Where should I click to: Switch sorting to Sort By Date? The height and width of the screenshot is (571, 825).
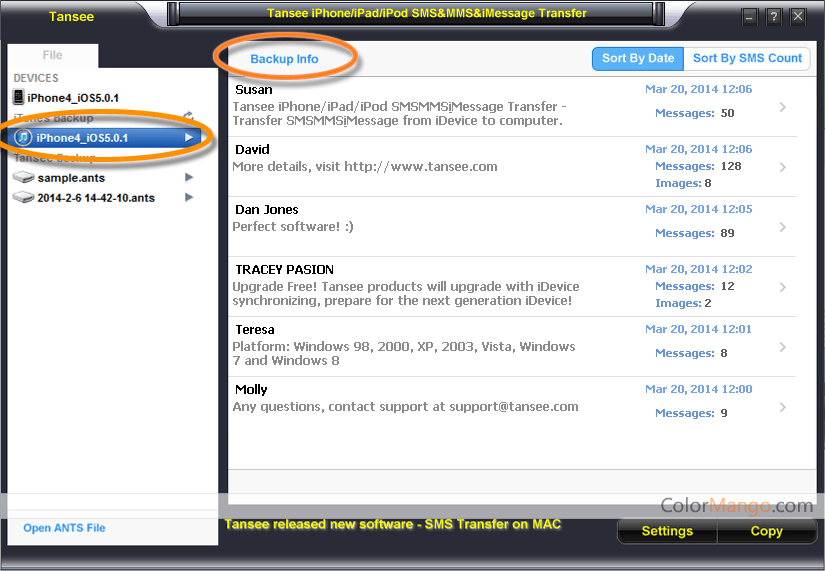[638, 58]
